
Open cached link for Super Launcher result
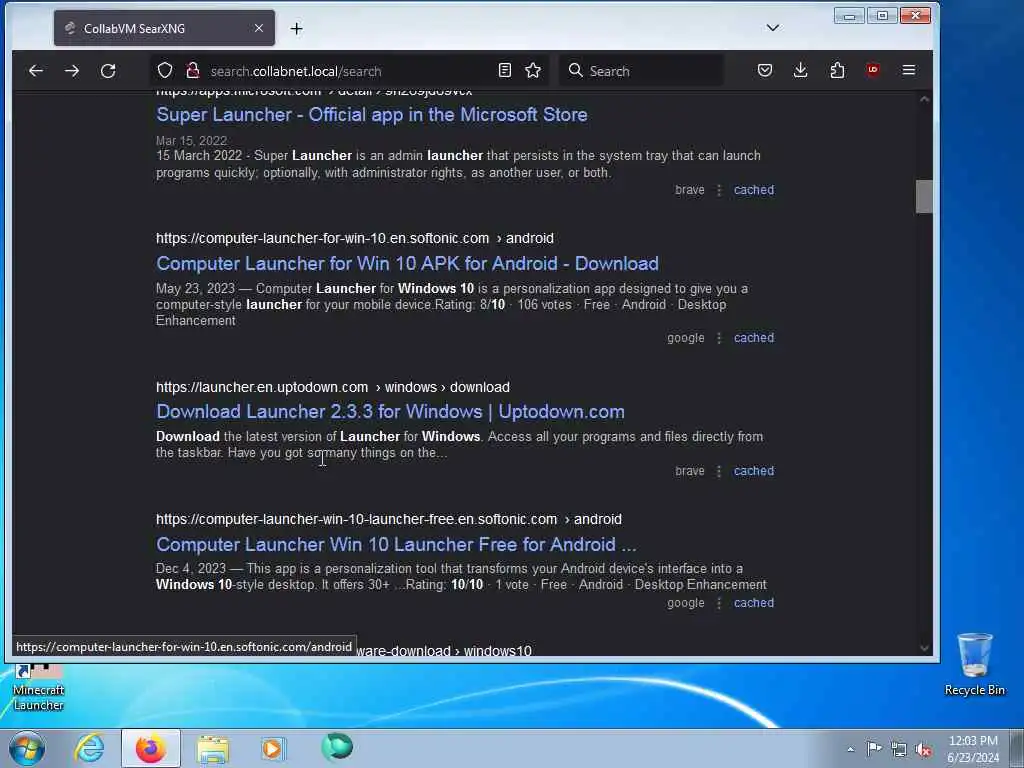(754, 190)
